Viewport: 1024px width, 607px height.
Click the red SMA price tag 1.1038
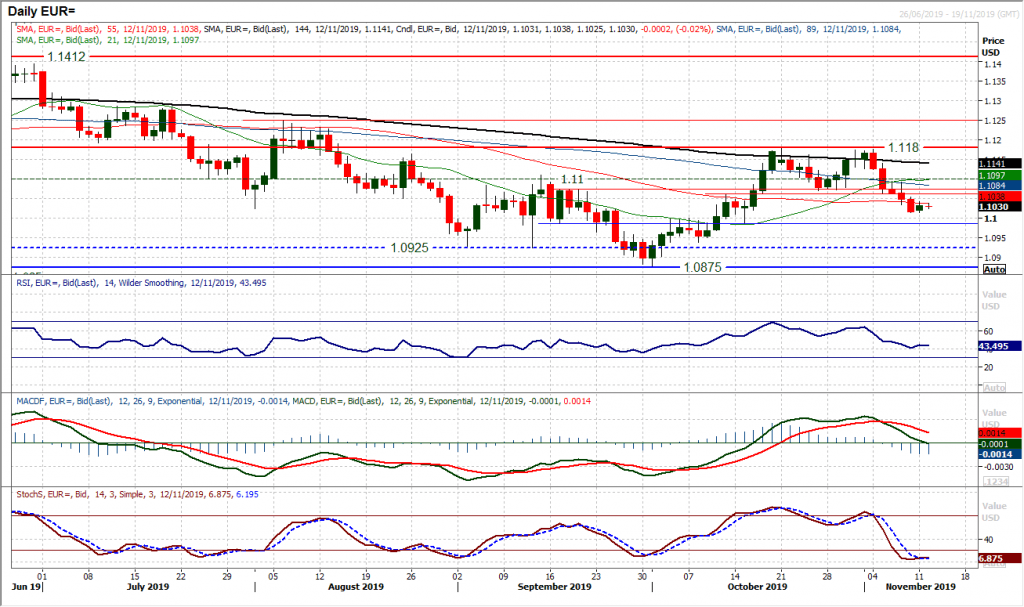pyautogui.click(x=991, y=196)
